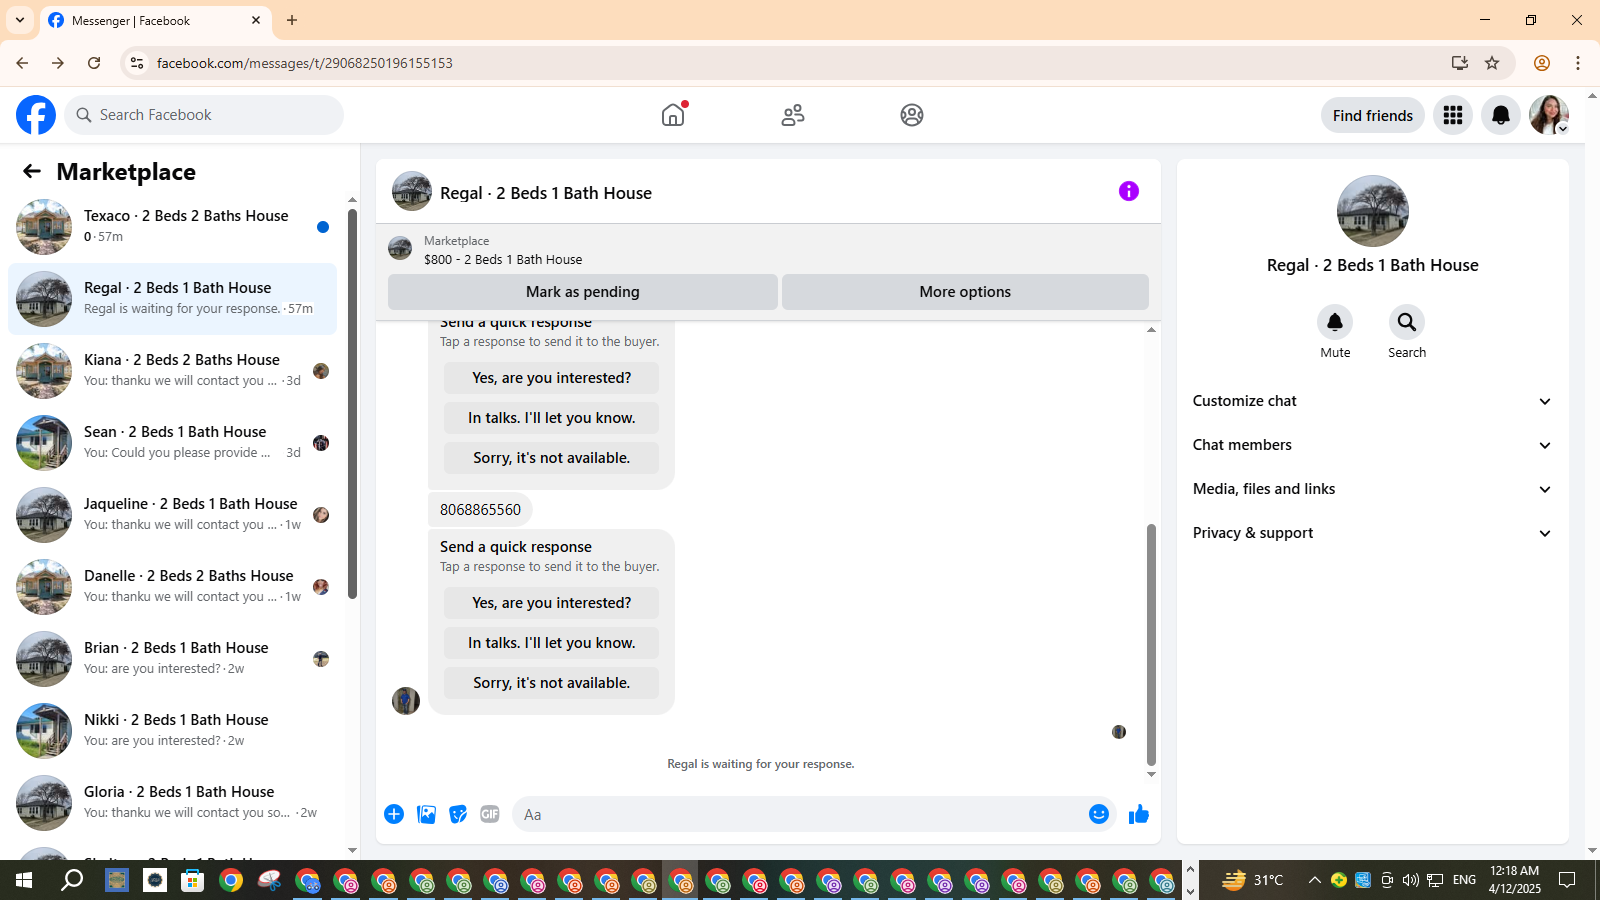This screenshot has height=900, width=1600.
Task: Click the Facebook logo icon
Action: (36, 115)
